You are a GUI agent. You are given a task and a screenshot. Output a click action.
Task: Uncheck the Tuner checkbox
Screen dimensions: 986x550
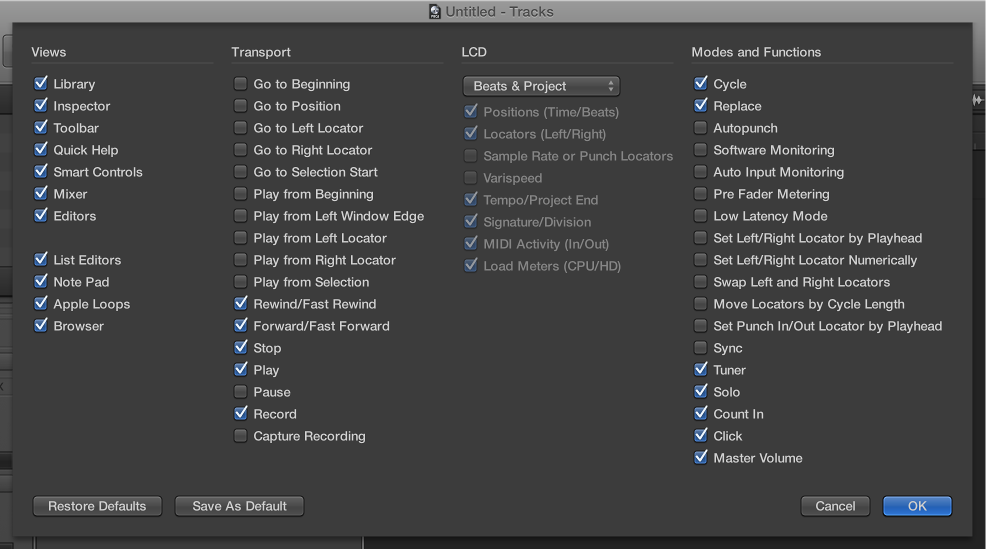click(x=701, y=370)
